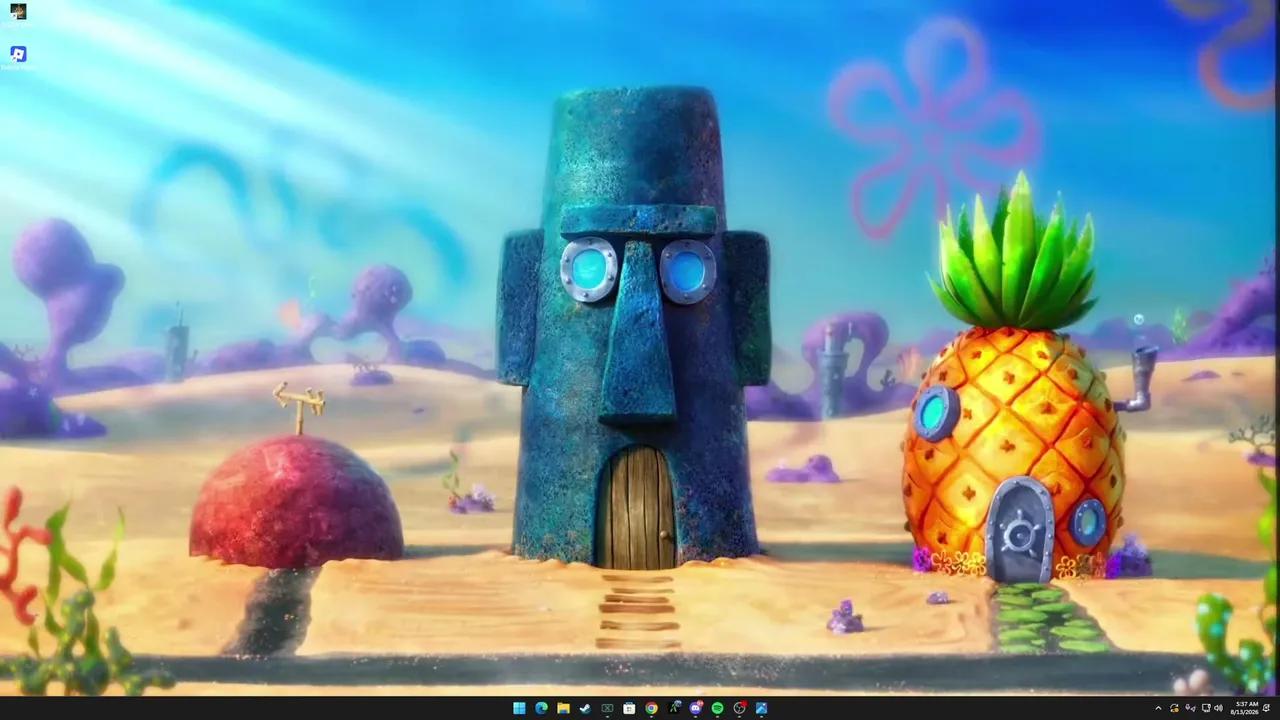The height and width of the screenshot is (720, 1280).
Task: Open the volume control in tray
Action: [1218, 708]
